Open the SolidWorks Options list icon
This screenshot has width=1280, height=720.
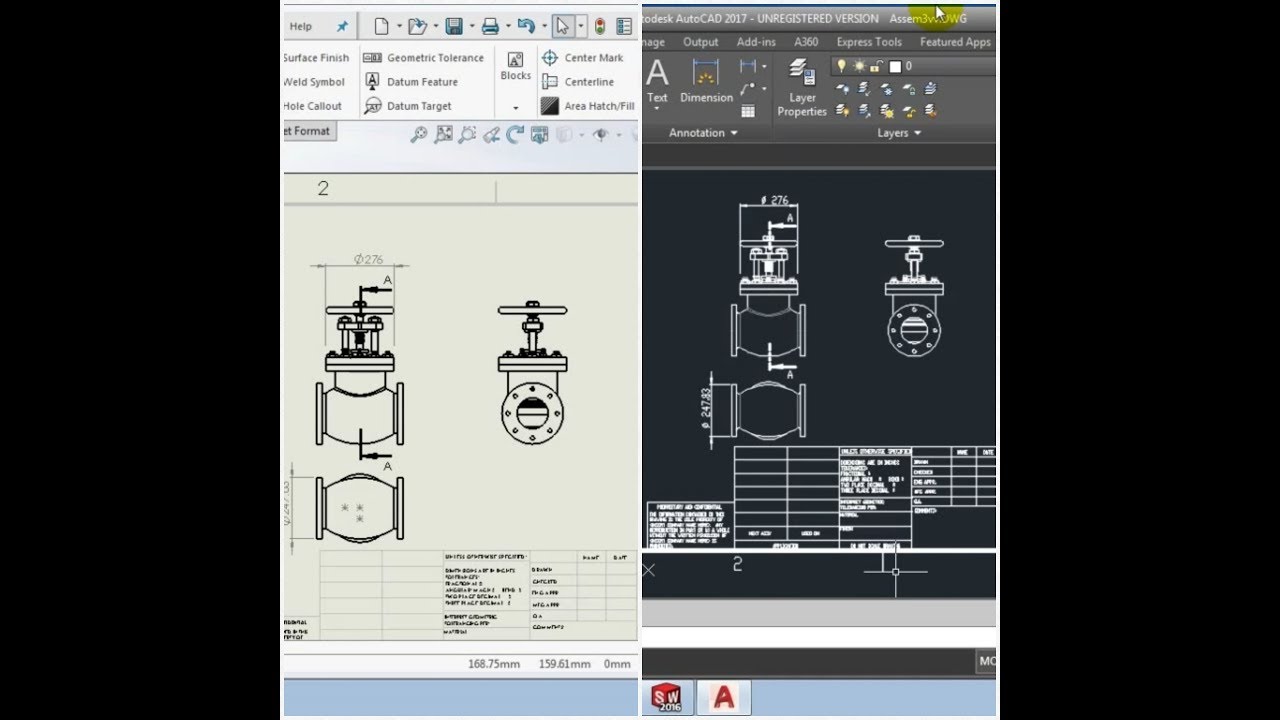[x=624, y=26]
